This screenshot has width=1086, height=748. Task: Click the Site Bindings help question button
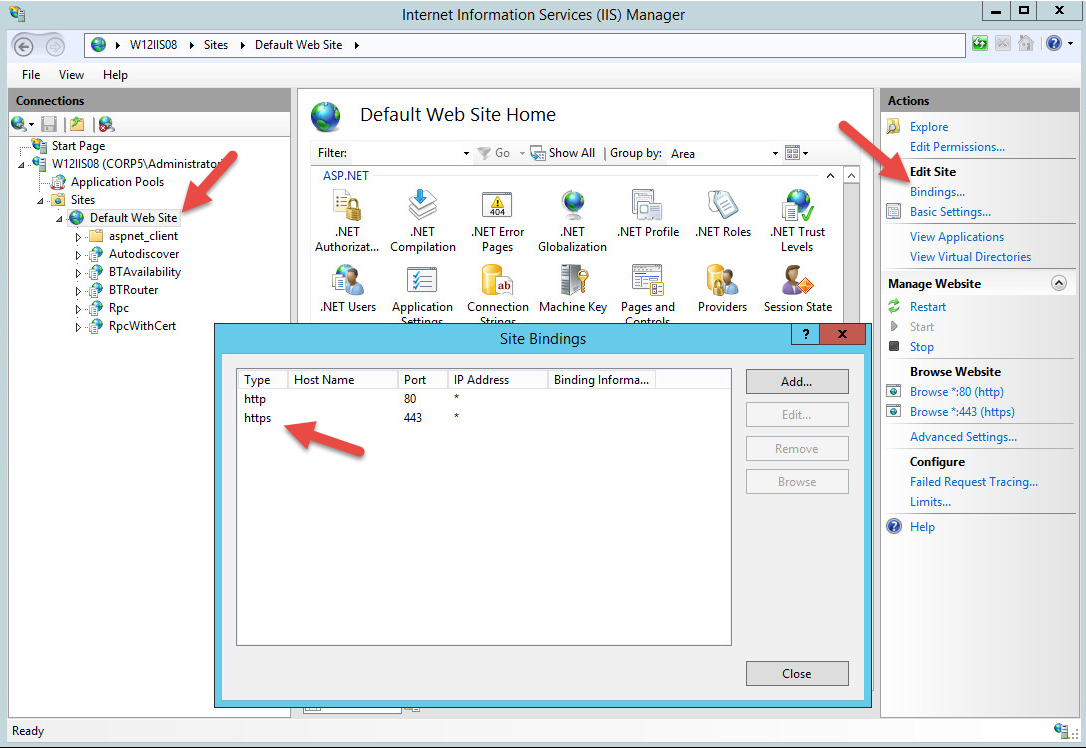click(x=805, y=334)
